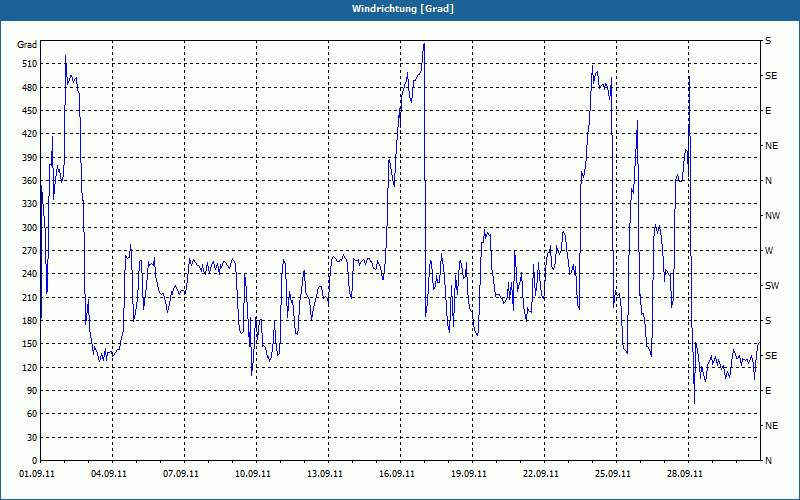
Task: Click the date label '28.09.11'
Action: coord(684,474)
